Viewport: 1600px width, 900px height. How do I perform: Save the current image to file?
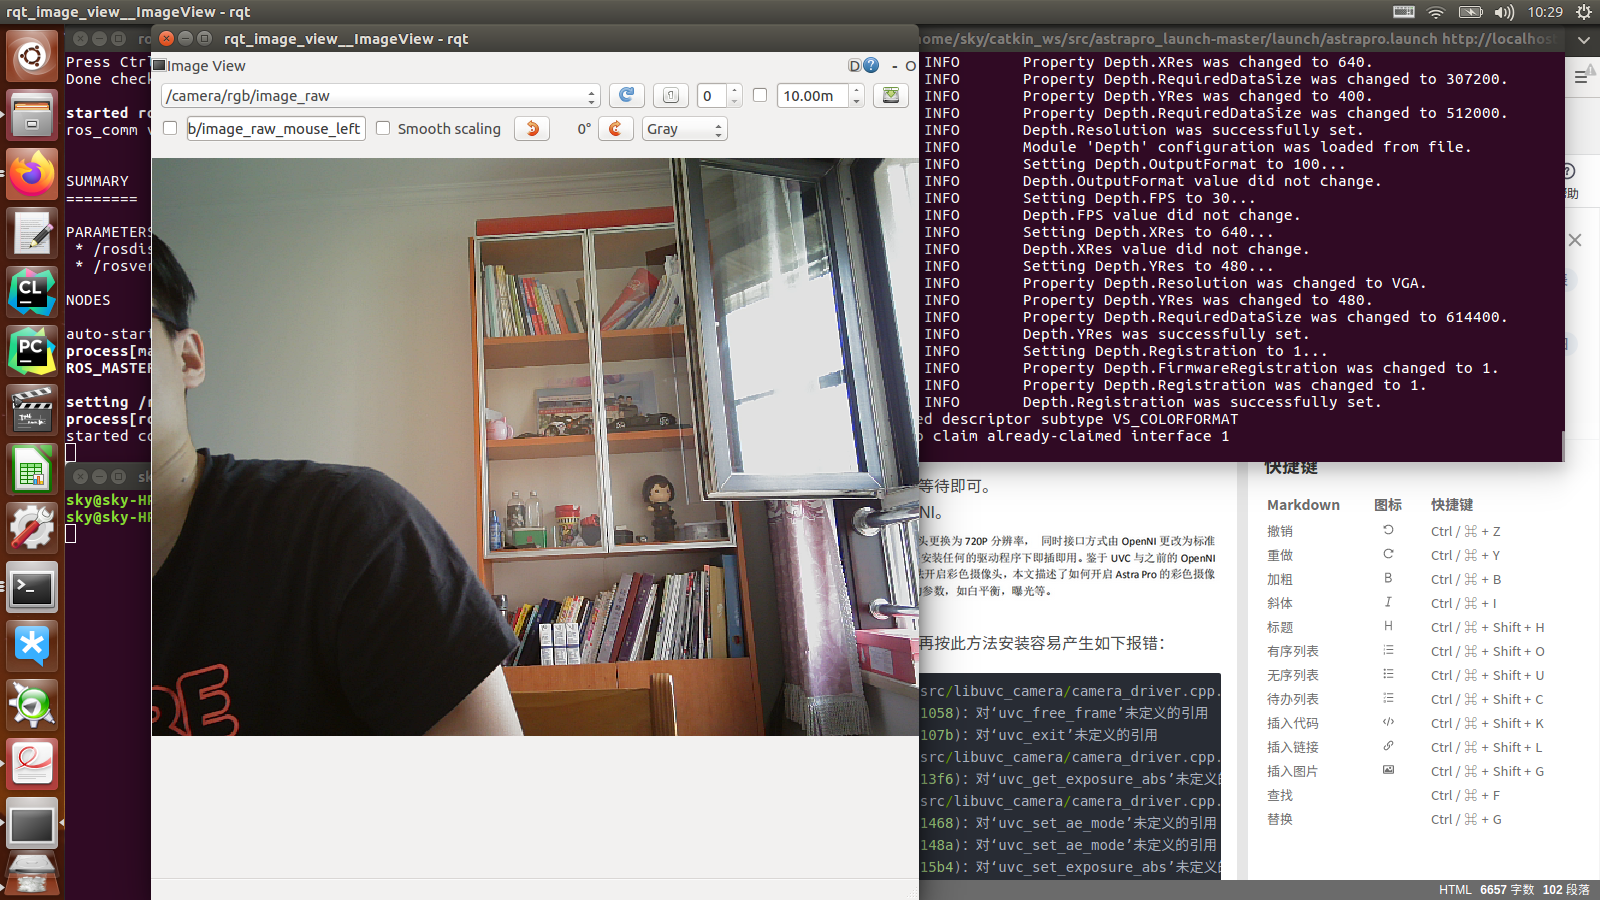point(890,95)
